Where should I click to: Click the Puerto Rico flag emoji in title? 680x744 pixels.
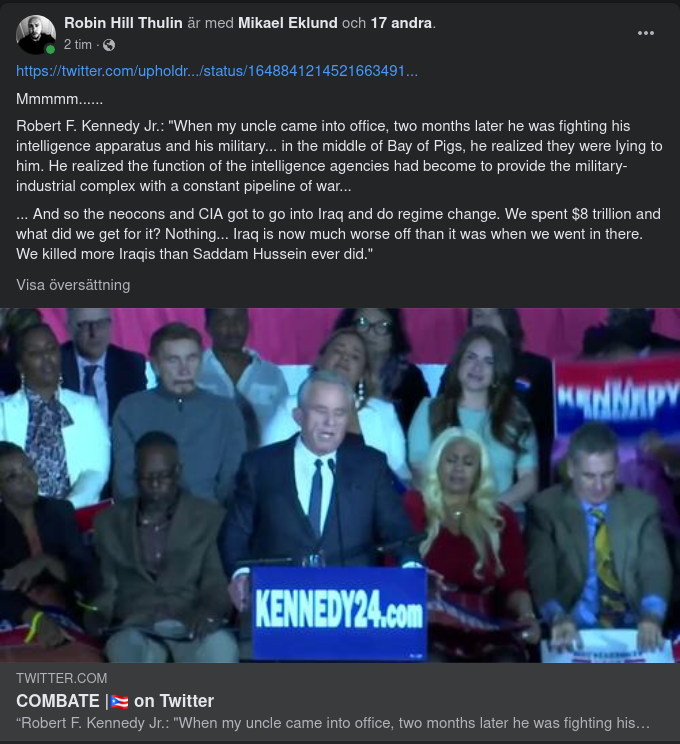119,701
